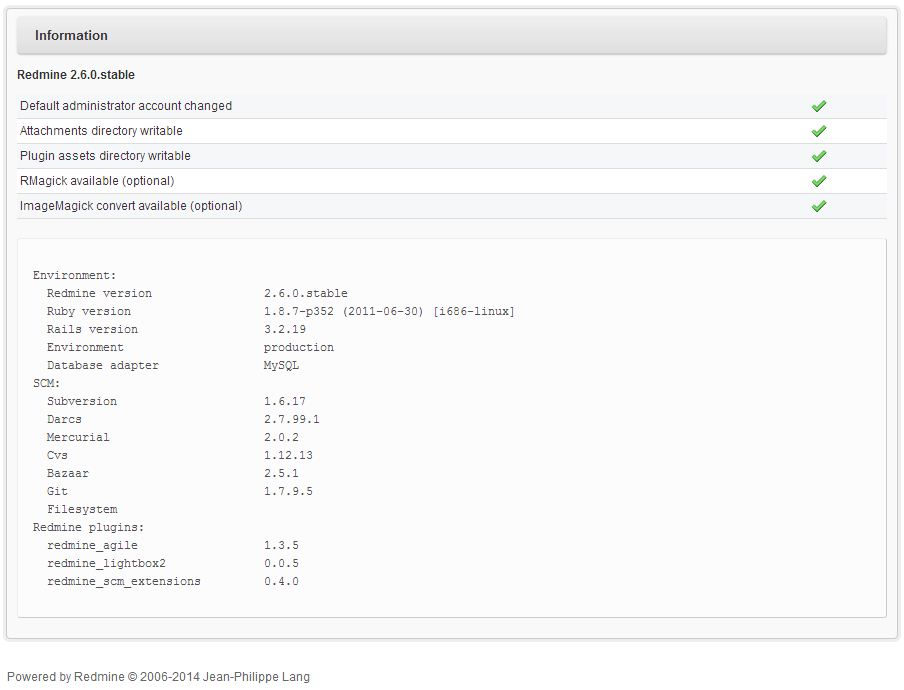
Task: Click redmine_scm_extensions version 0.4.0
Action: (281, 582)
